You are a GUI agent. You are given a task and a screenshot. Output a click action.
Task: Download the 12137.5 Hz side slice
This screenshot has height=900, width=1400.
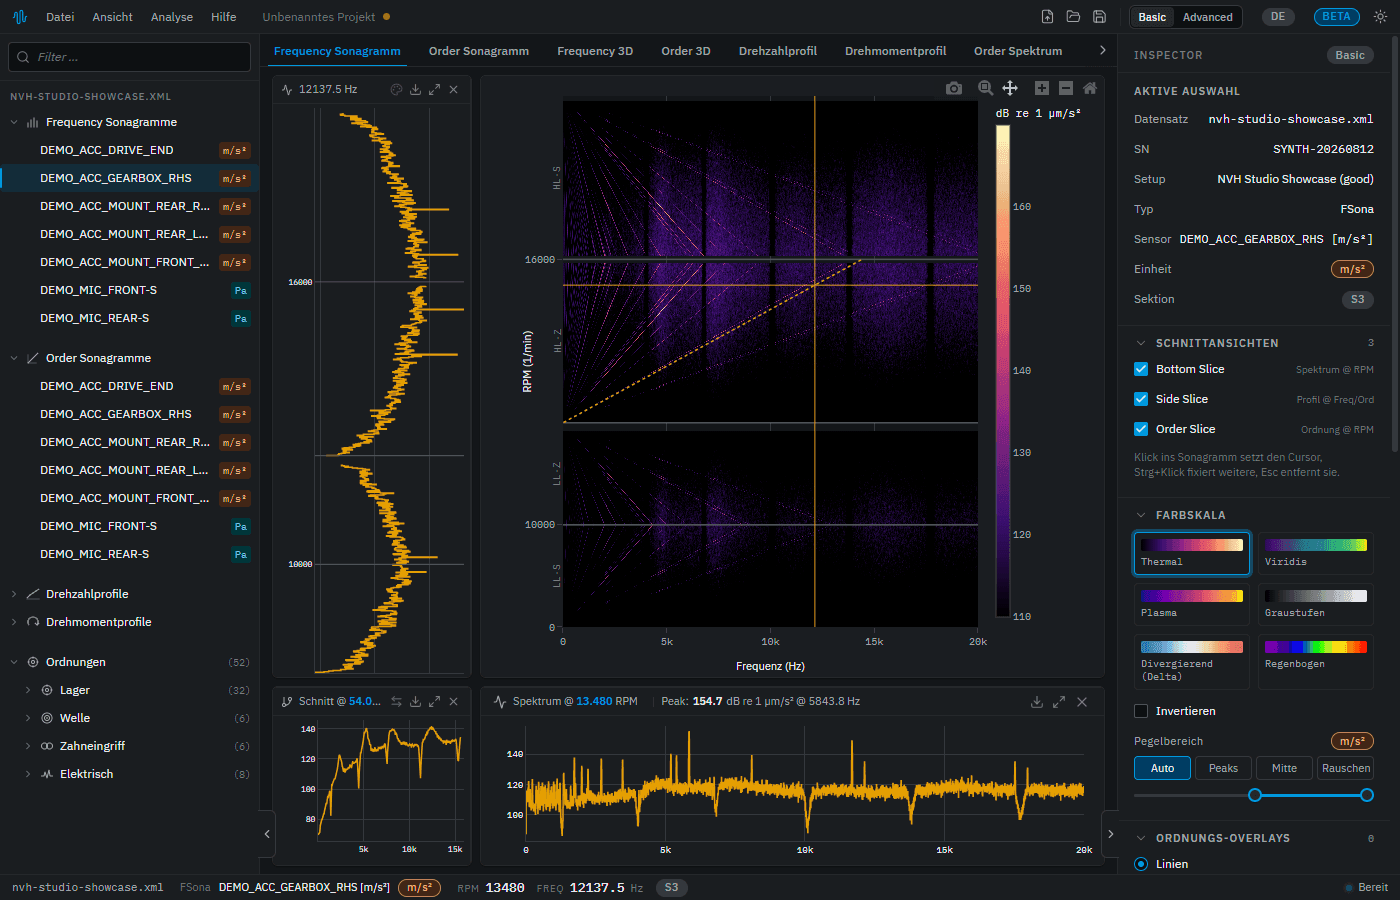[x=415, y=89]
